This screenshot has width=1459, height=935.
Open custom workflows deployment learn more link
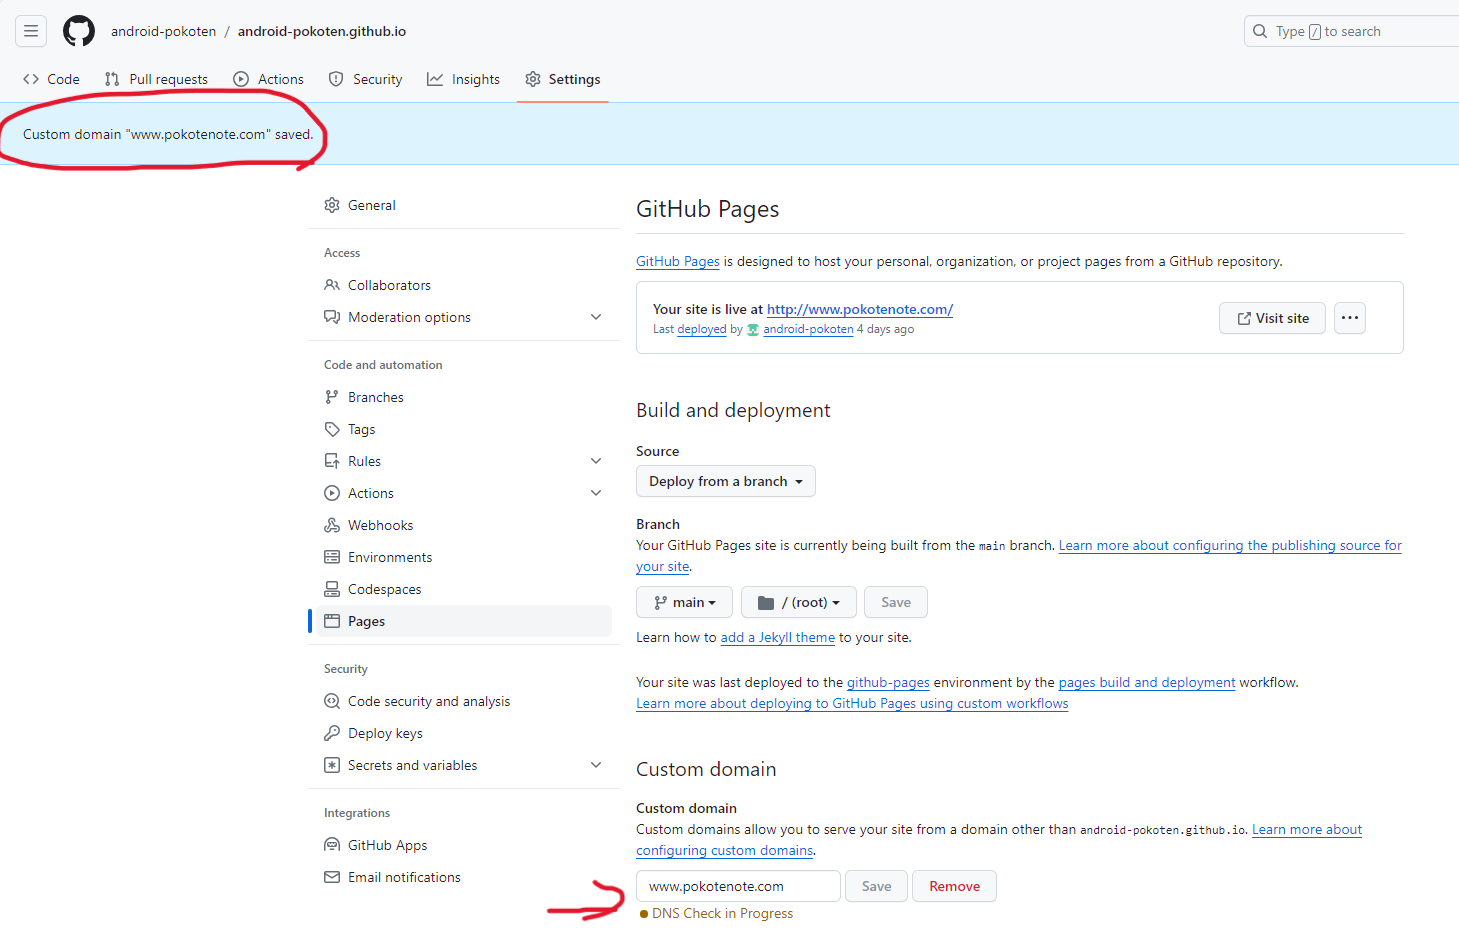point(852,703)
